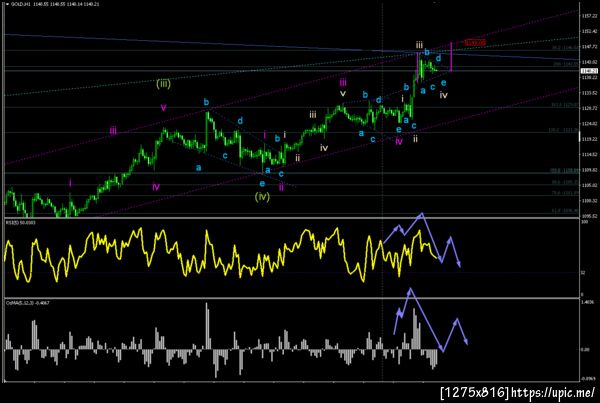This screenshot has width=600, height=403.
Task: Click the OsMA indicator label in subwindow
Action: click(x=27, y=303)
